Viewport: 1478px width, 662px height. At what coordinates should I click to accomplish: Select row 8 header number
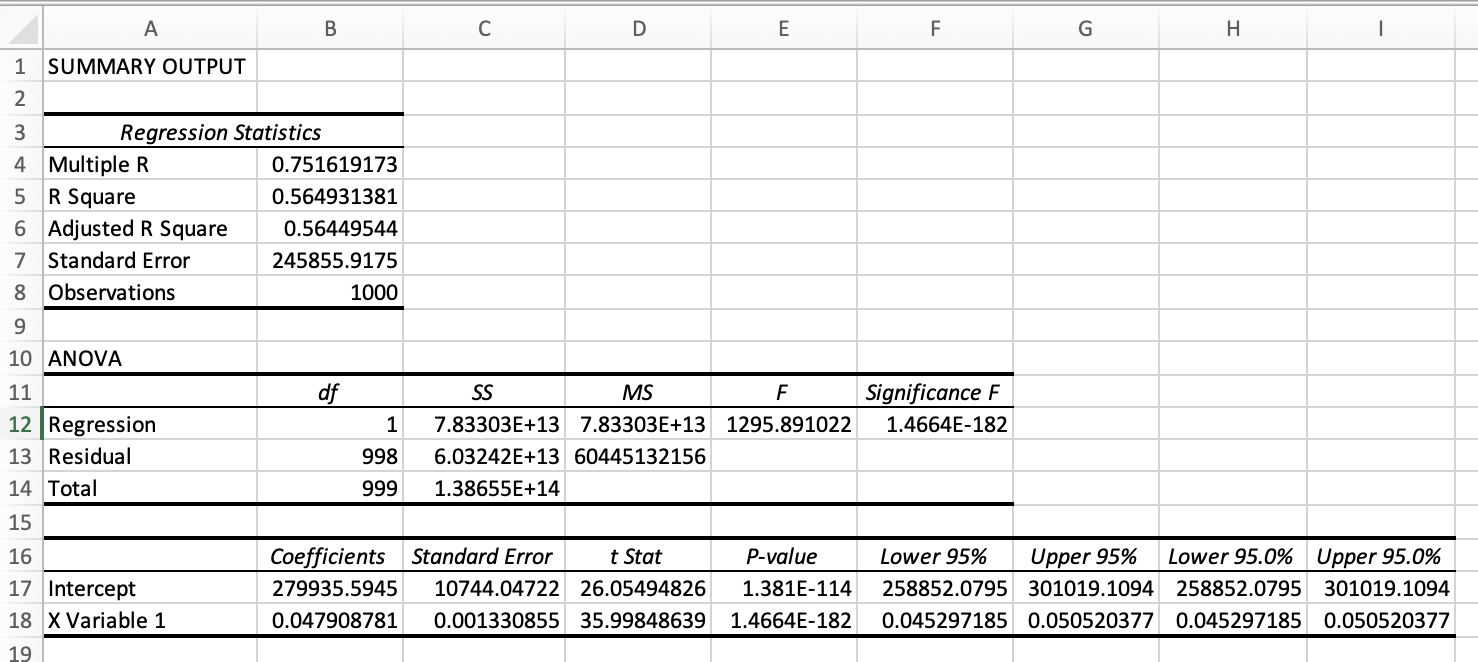point(21,293)
